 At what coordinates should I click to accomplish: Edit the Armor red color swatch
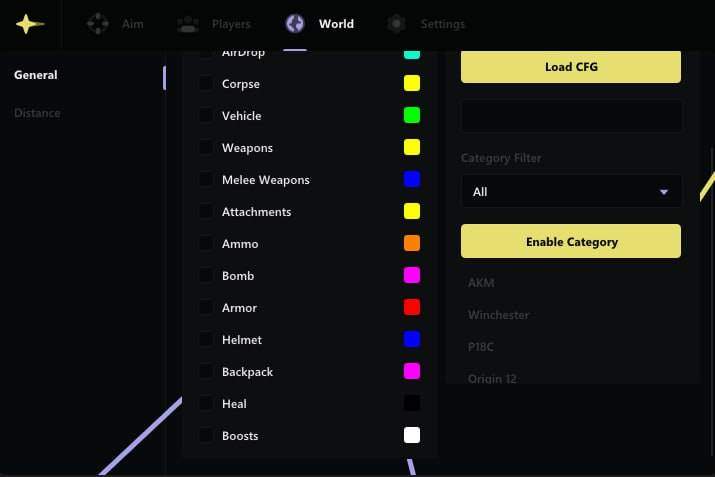[412, 307]
